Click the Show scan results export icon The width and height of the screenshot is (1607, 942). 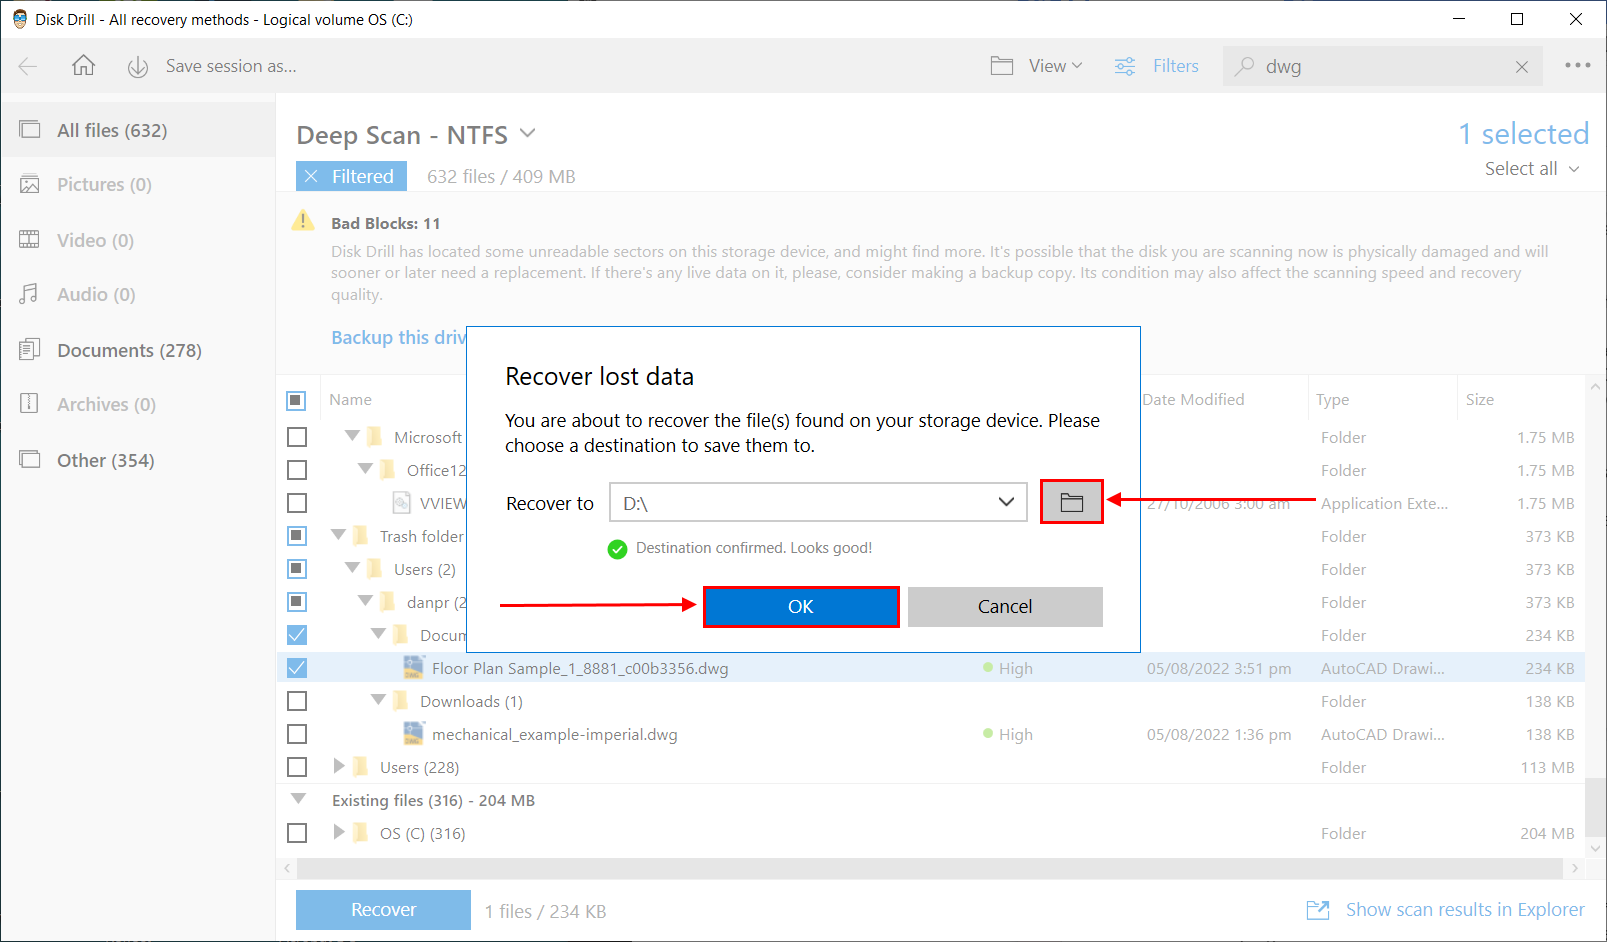tap(1318, 910)
